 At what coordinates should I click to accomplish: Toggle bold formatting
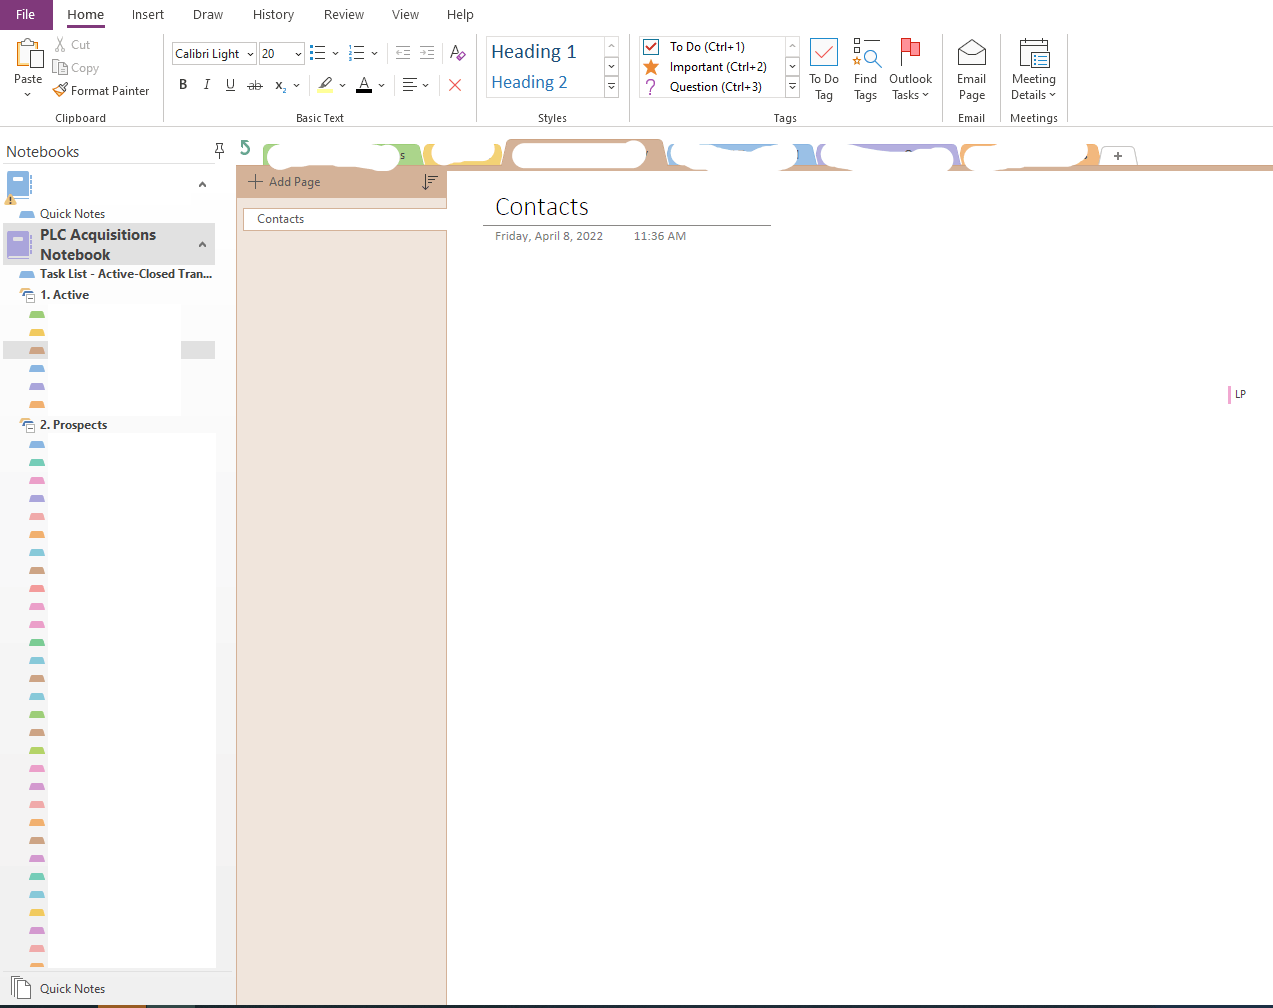click(x=183, y=85)
